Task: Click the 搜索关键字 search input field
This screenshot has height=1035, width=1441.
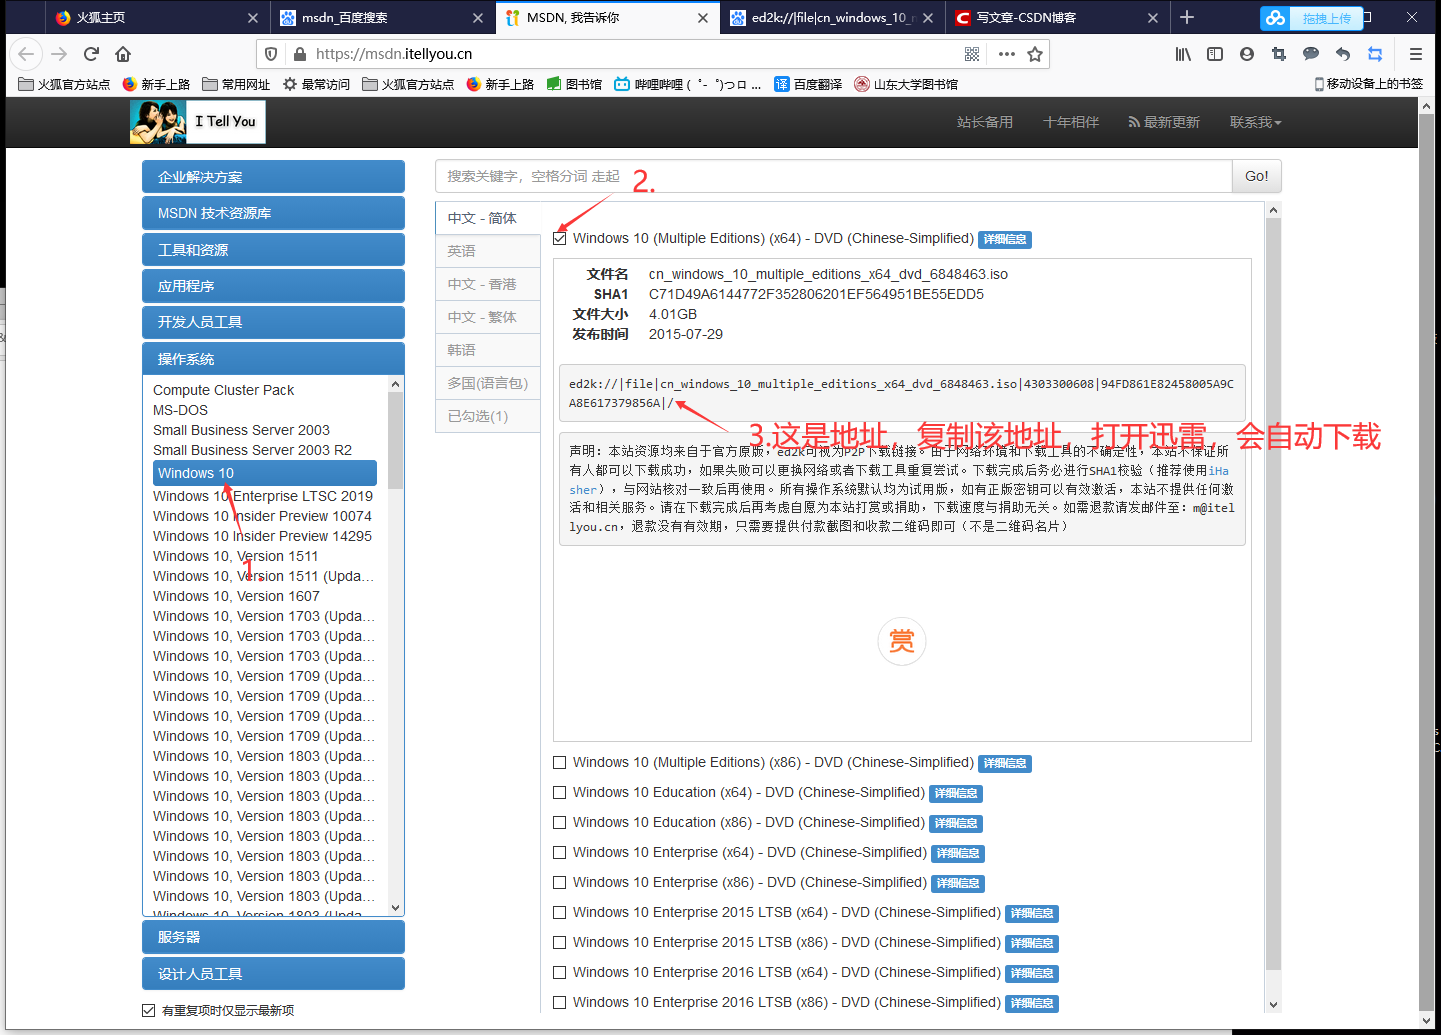Action: tap(833, 176)
